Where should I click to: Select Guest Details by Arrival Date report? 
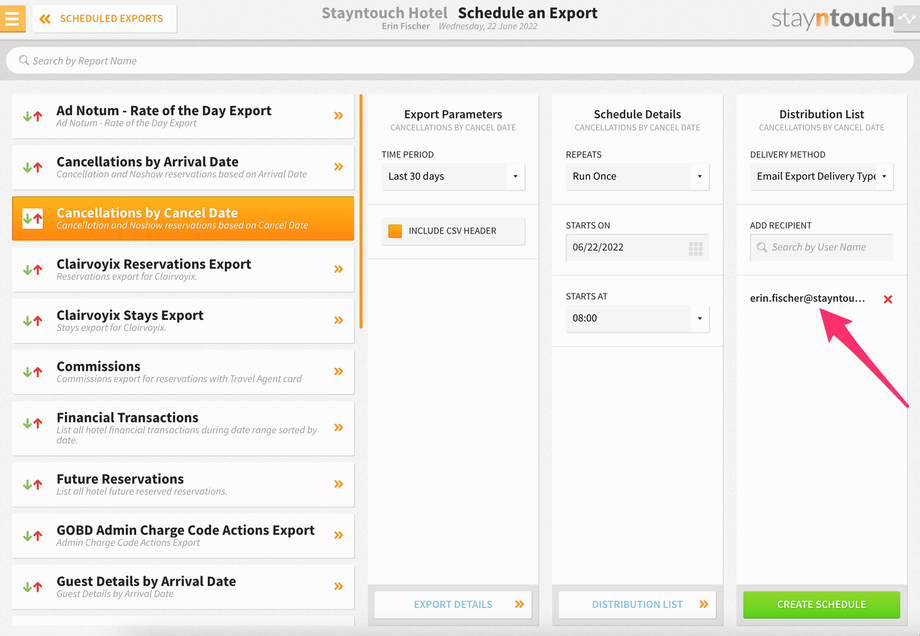click(x=183, y=586)
